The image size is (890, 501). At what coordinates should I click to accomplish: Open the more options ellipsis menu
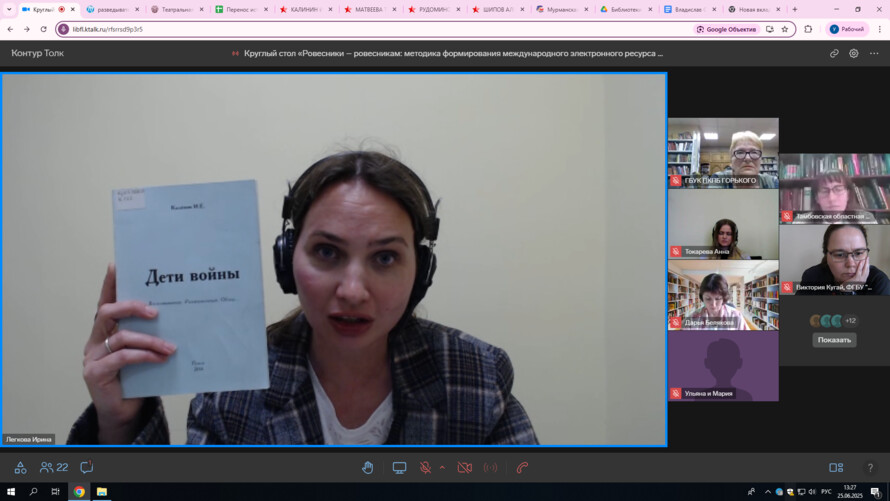tap(874, 53)
